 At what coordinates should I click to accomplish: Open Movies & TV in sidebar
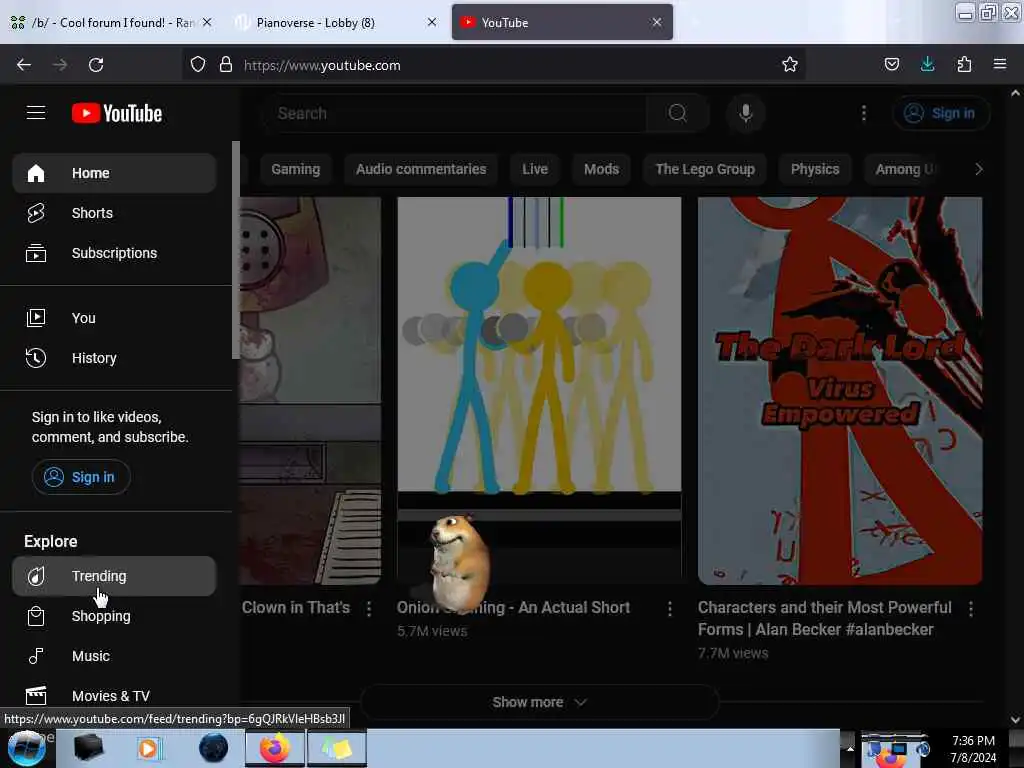114,696
